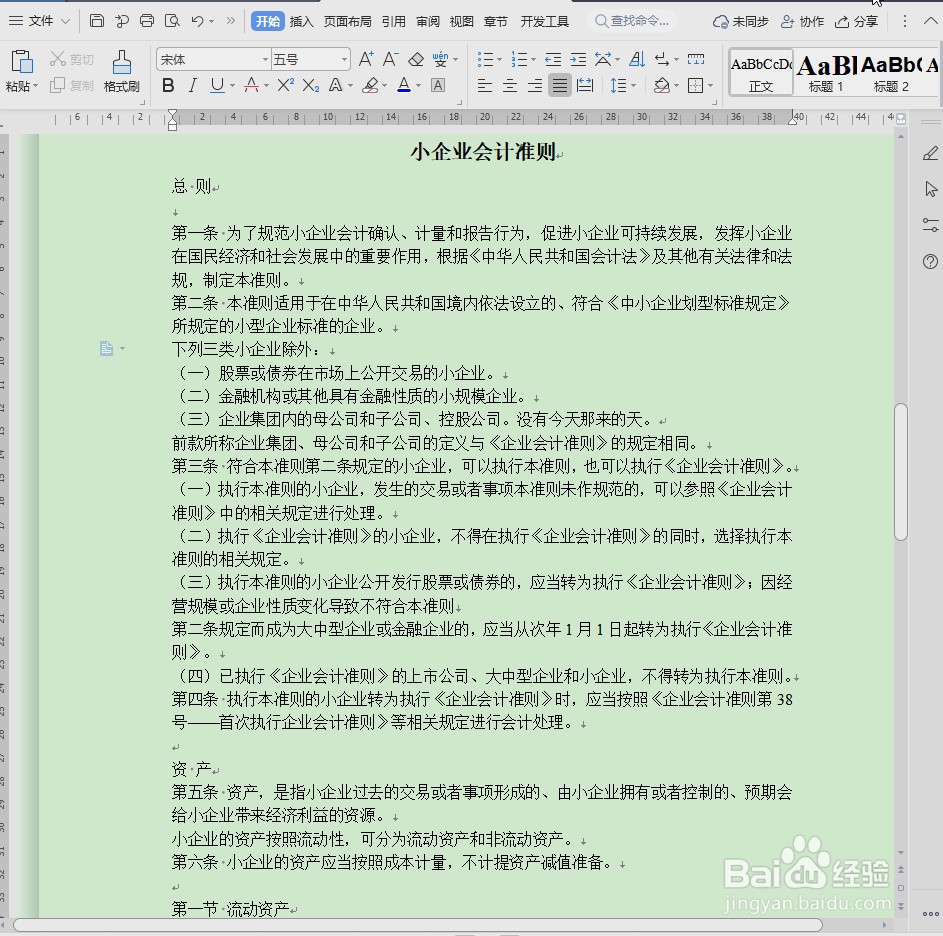
Task: Click the vertical scrollbar thumb
Action: coord(900,472)
